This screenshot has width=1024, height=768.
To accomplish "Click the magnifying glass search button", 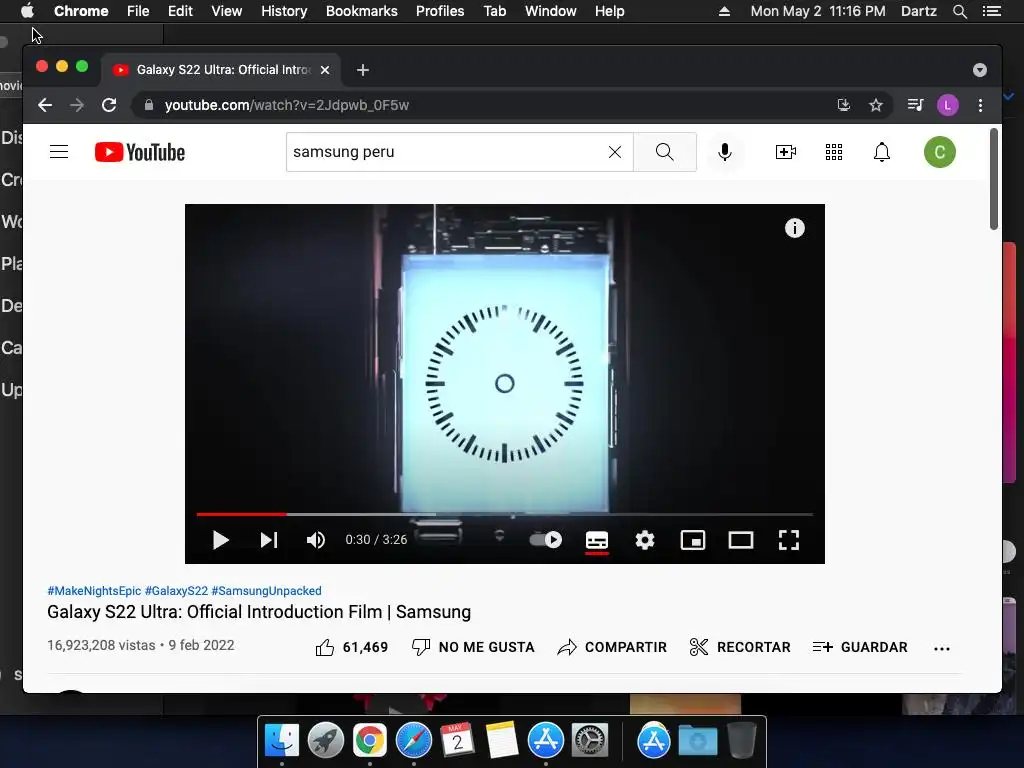I will tap(665, 152).
